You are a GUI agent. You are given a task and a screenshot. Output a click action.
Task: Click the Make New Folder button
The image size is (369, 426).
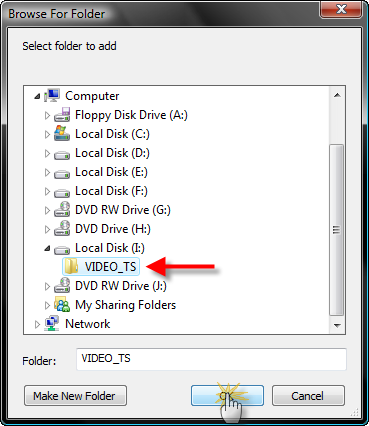coord(75,396)
